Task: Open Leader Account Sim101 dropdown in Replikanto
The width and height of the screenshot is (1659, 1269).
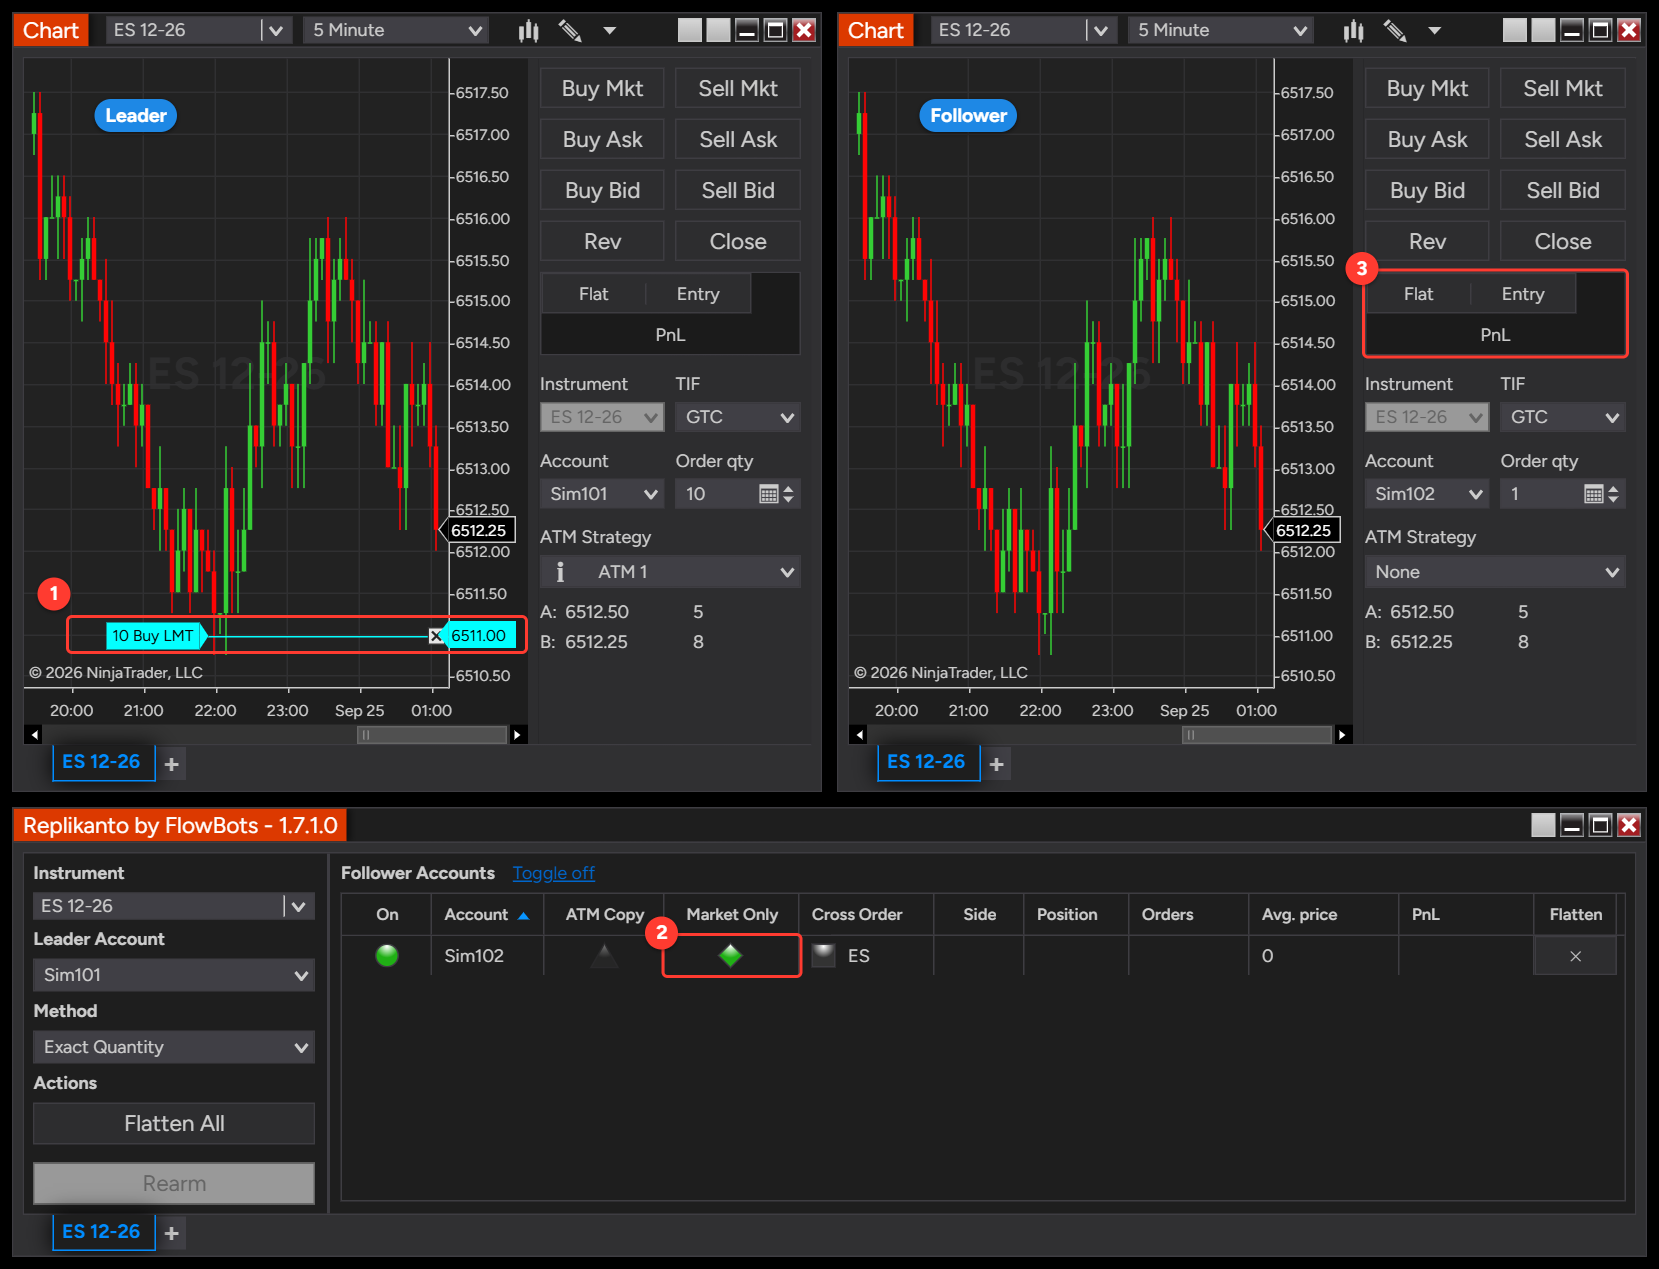Action: click(174, 975)
